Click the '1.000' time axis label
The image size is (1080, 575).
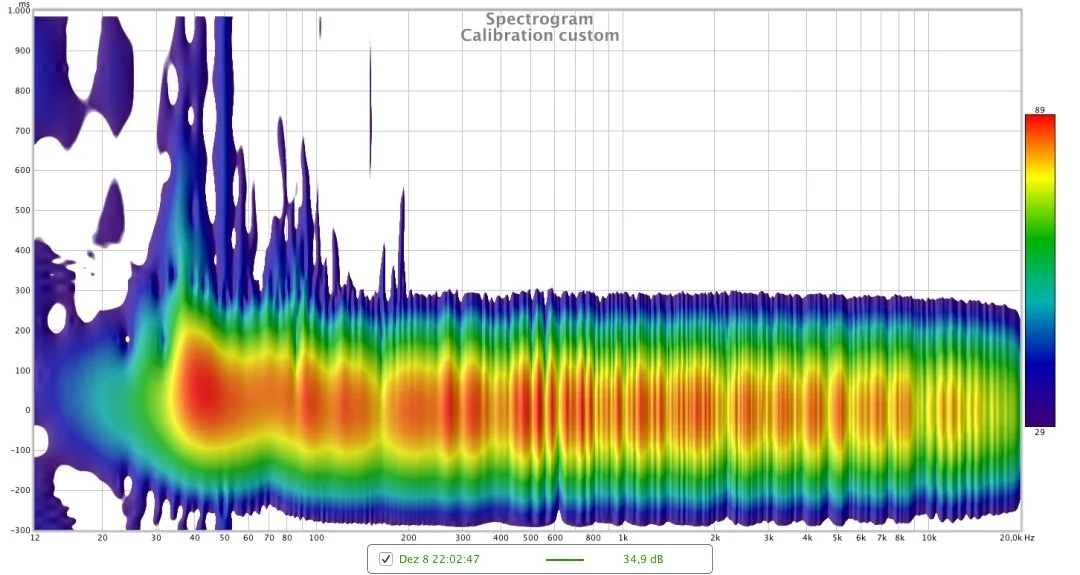click(19, 11)
